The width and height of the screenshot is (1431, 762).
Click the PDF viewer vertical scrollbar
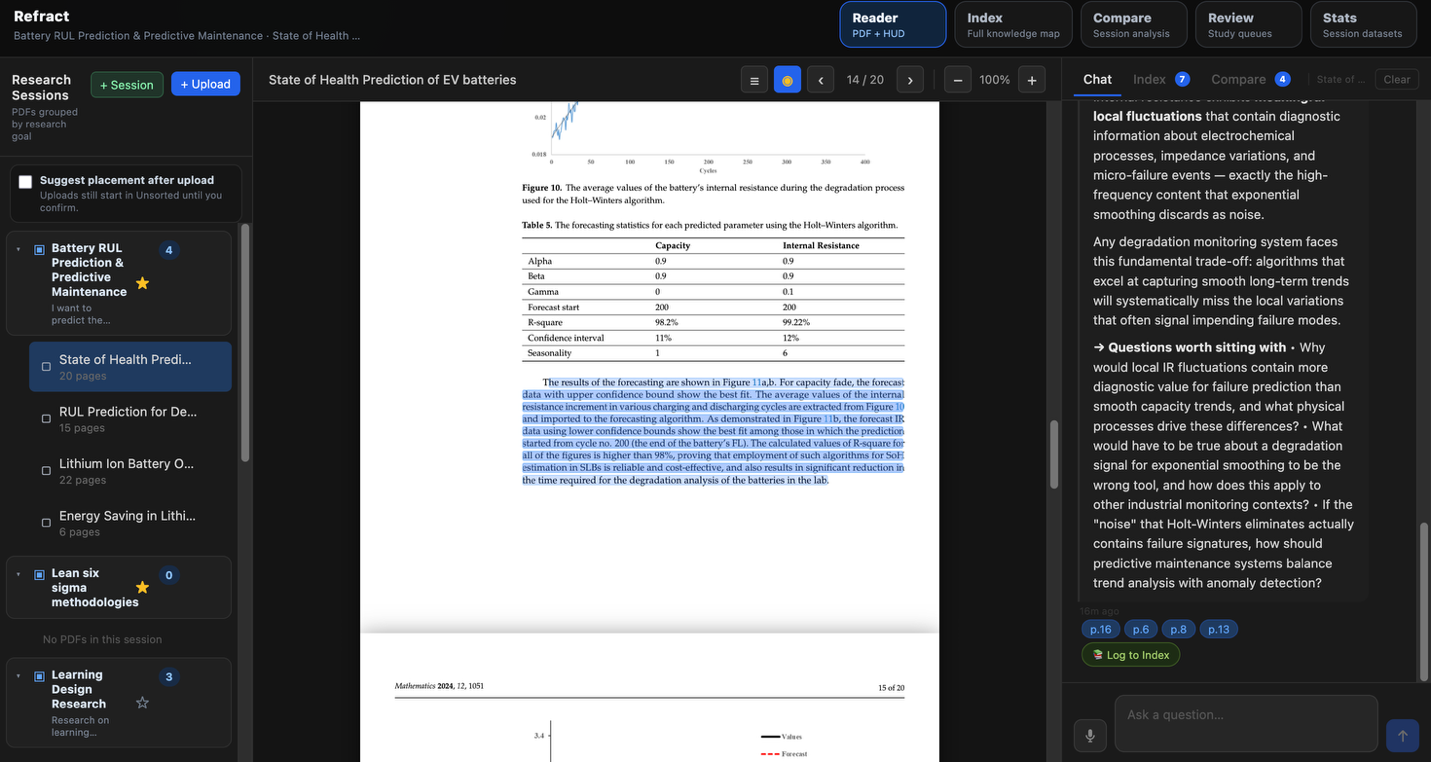coord(1052,454)
